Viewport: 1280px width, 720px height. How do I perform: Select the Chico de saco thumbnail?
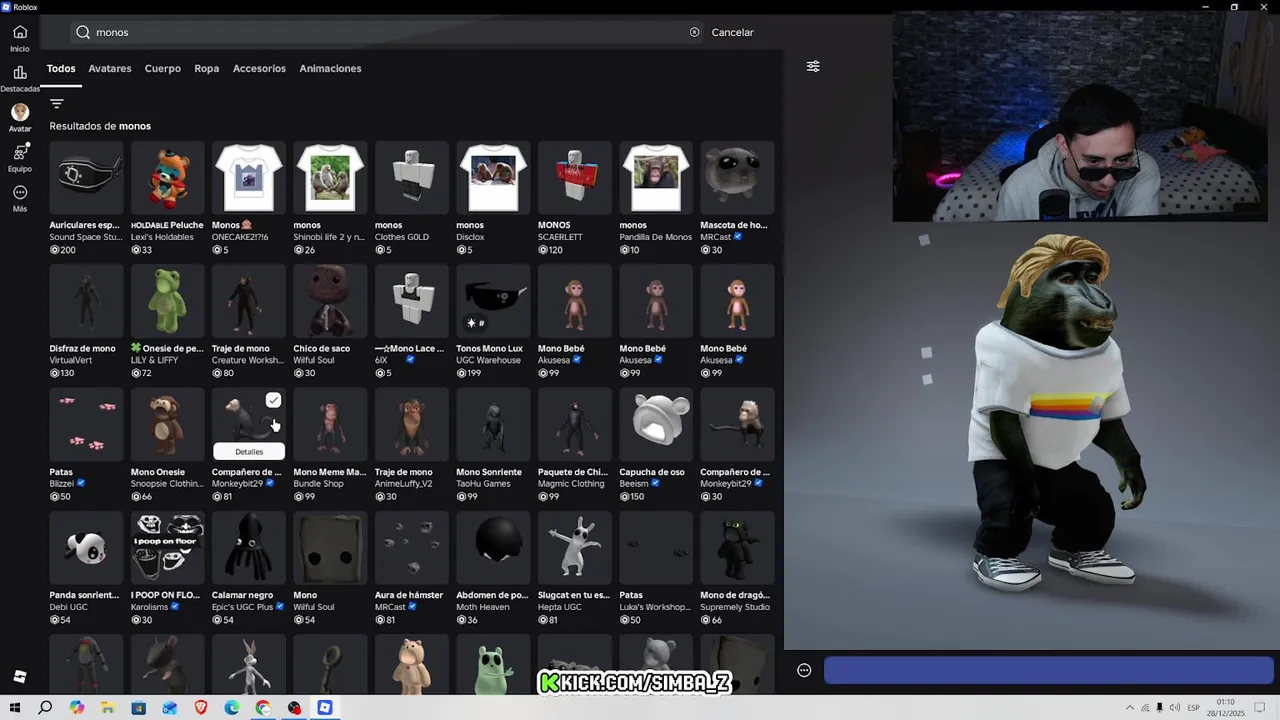tap(331, 301)
